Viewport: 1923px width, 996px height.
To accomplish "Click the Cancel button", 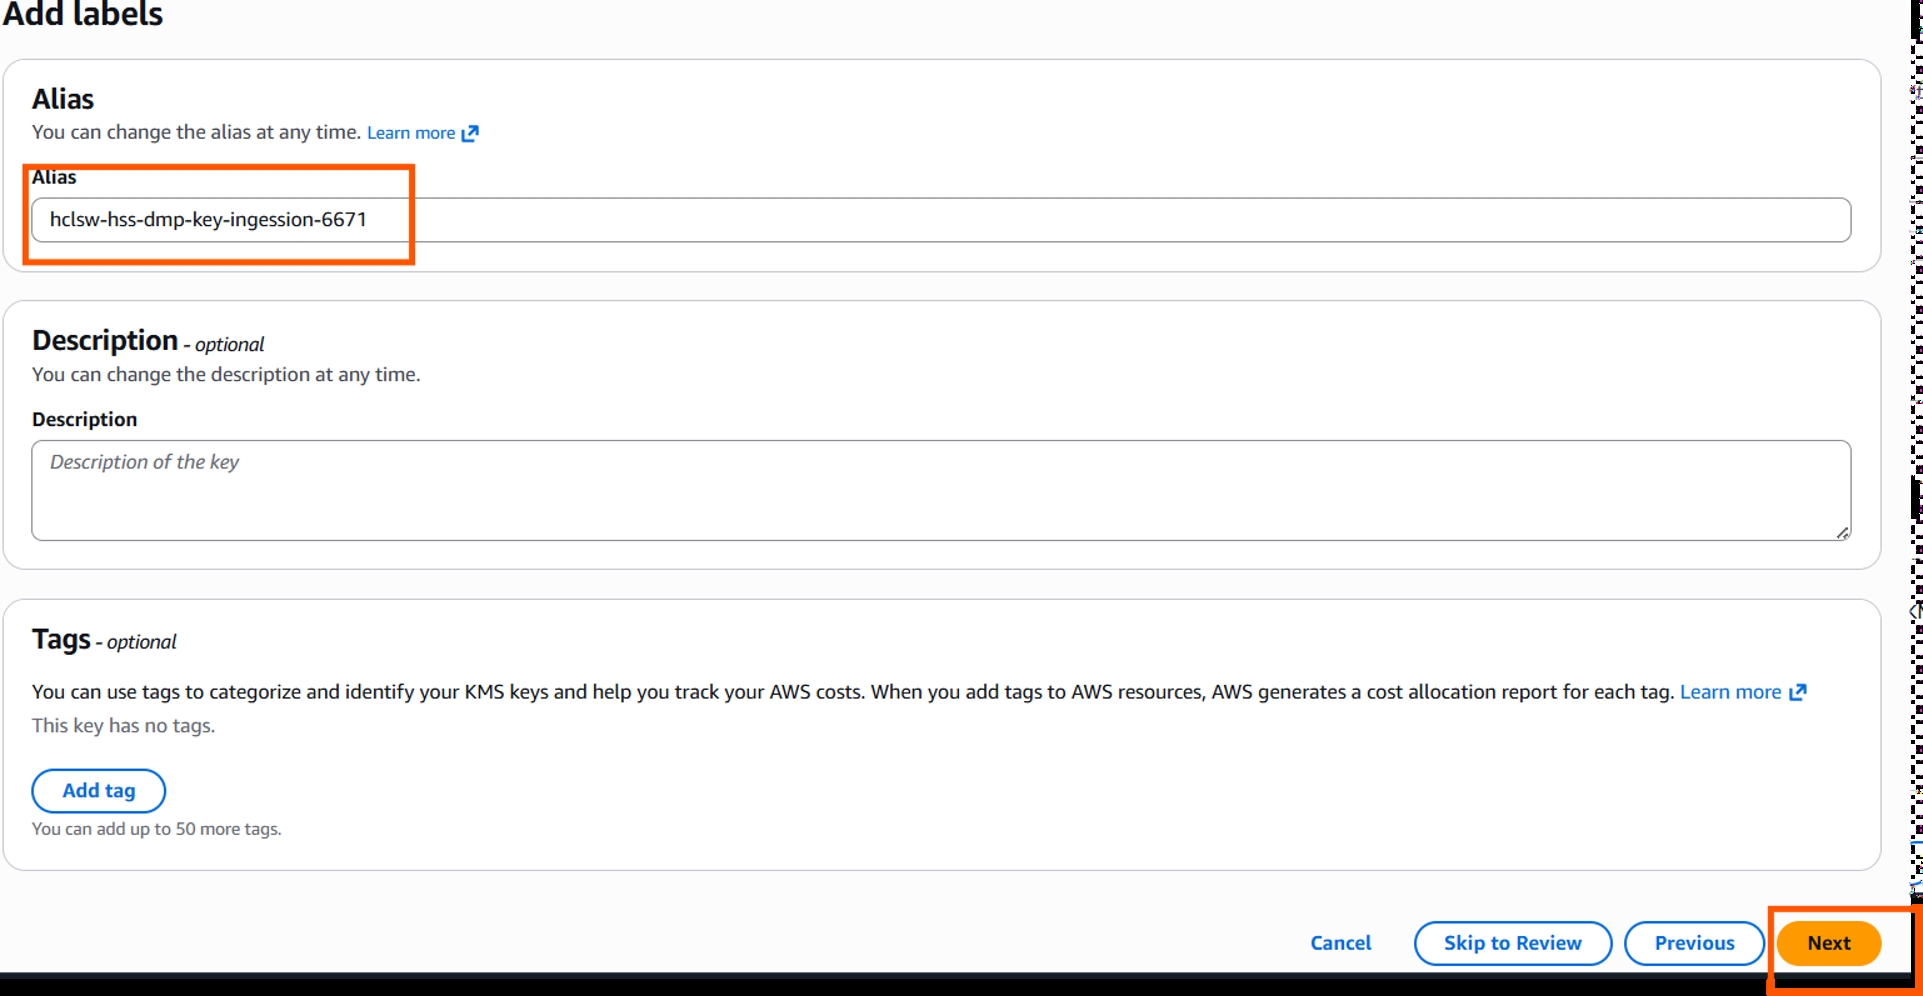I will pyautogui.click(x=1340, y=943).
